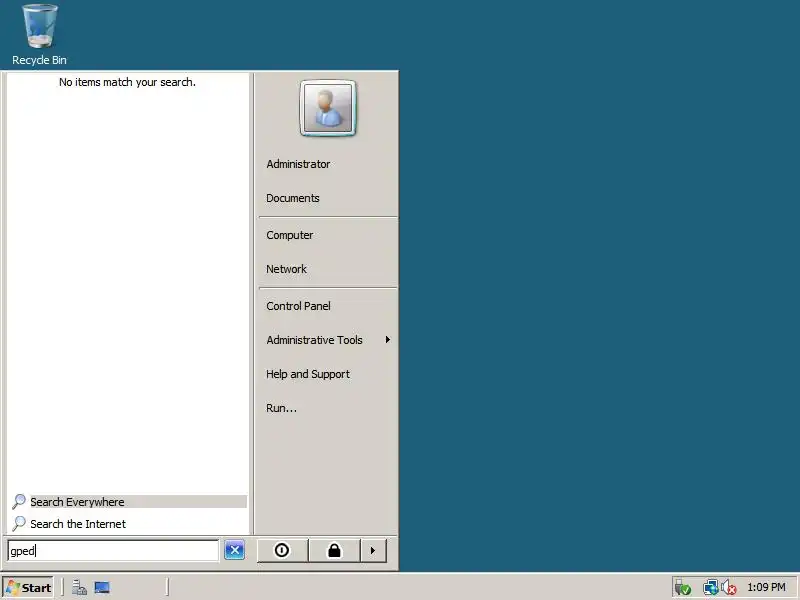Click the 1:09 PM taskbar clock
This screenshot has height=600, width=800.
click(766, 587)
